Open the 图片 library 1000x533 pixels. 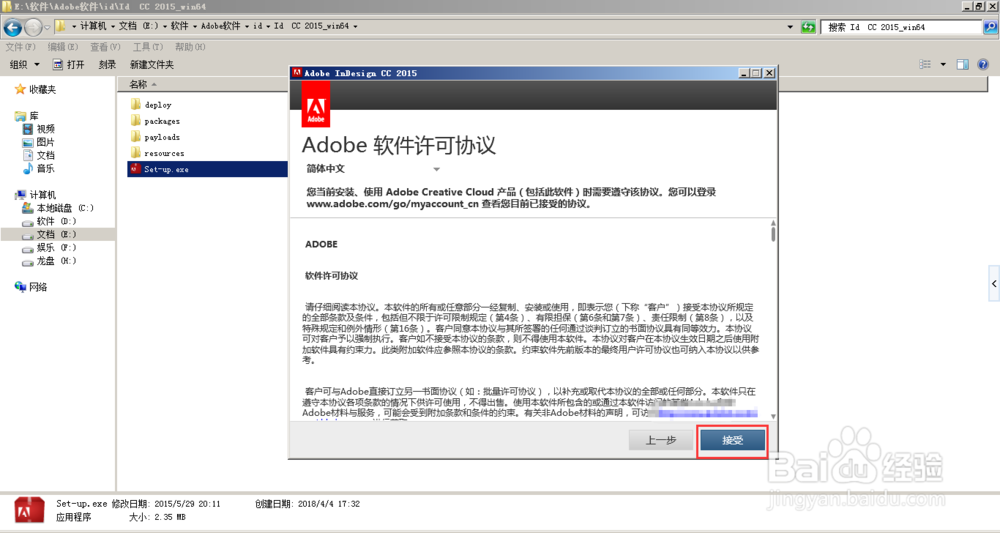tap(38, 142)
